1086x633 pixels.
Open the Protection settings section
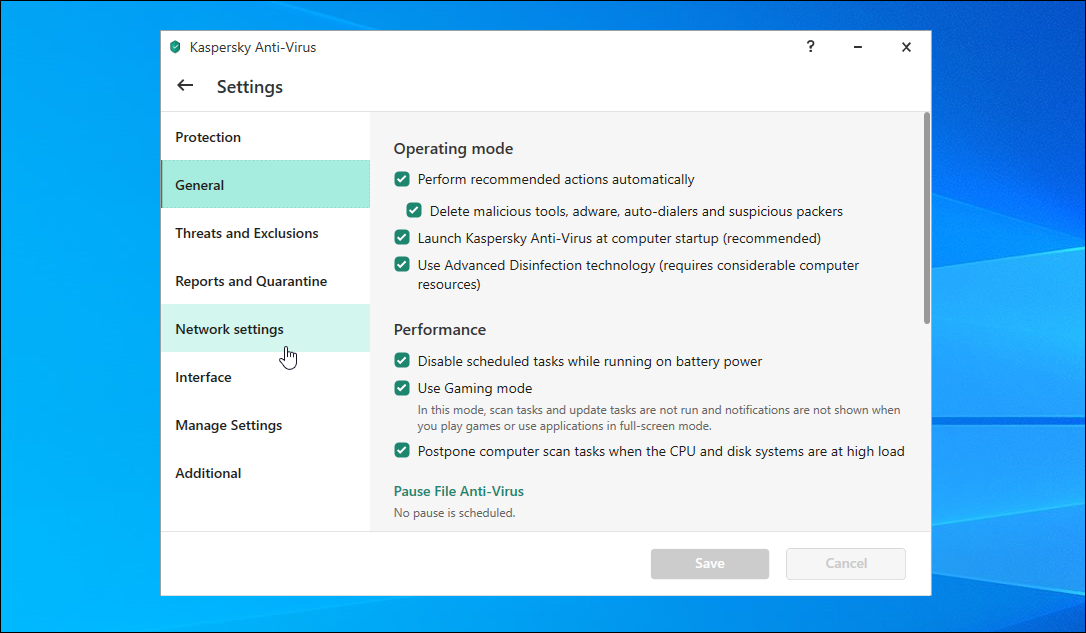click(208, 137)
